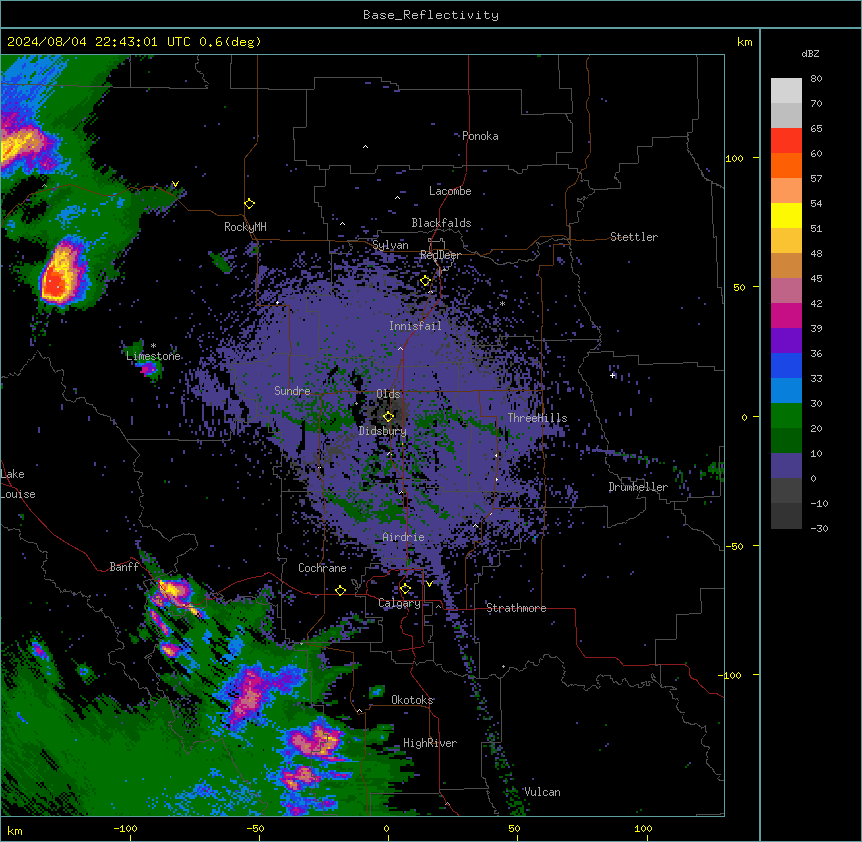Image resolution: width=862 pixels, height=842 pixels.
Task: Click the Stettler label
Action: pos(634,237)
